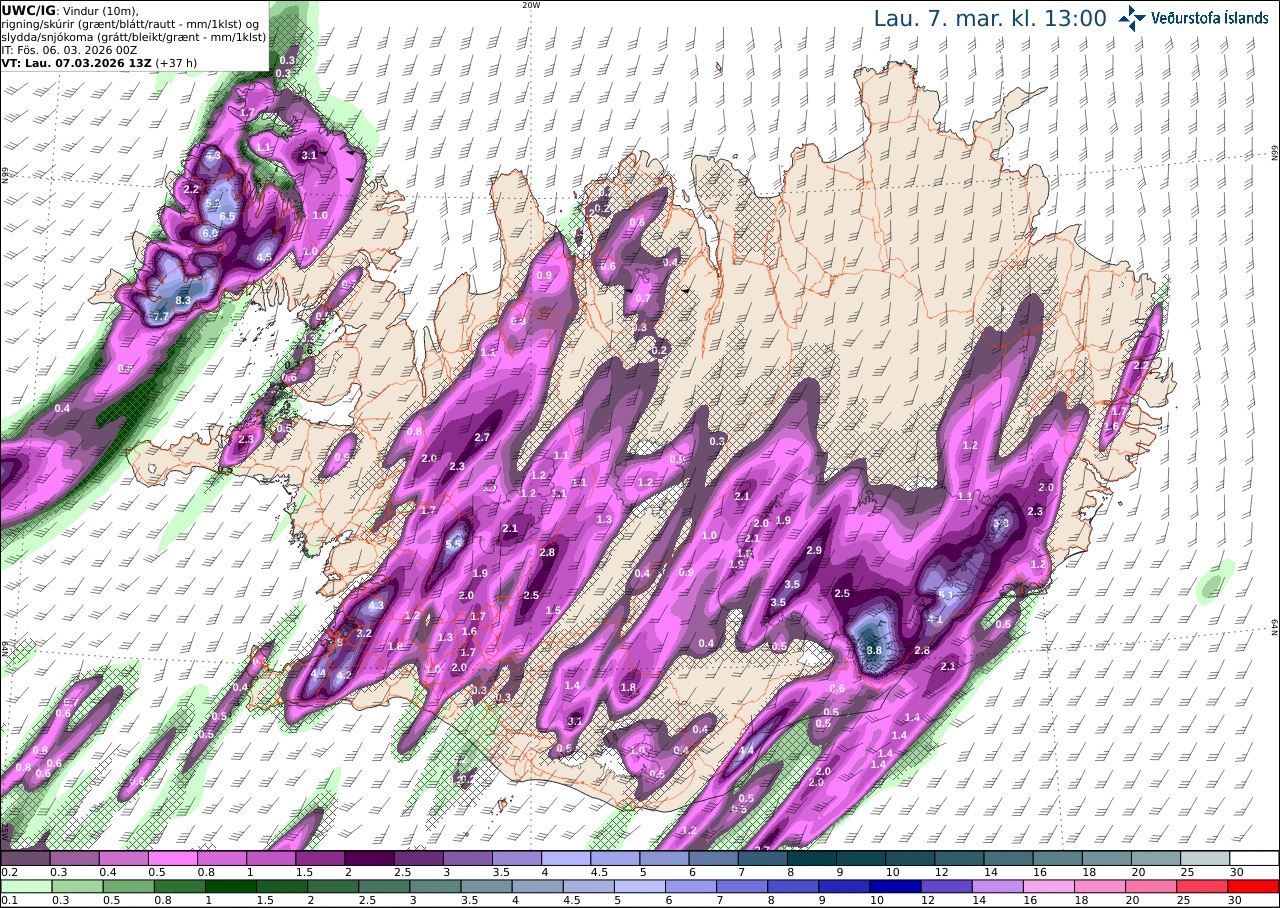Click the slydda/snjókoma description line
Viewport: 1280px width, 908px height.
[x=133, y=36]
